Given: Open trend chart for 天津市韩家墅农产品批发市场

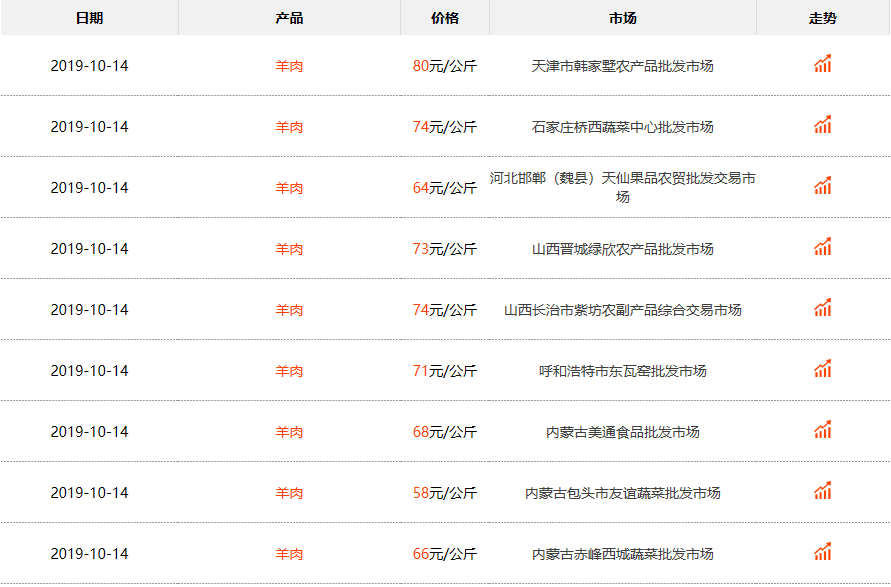Looking at the screenshot, I should tap(822, 64).
